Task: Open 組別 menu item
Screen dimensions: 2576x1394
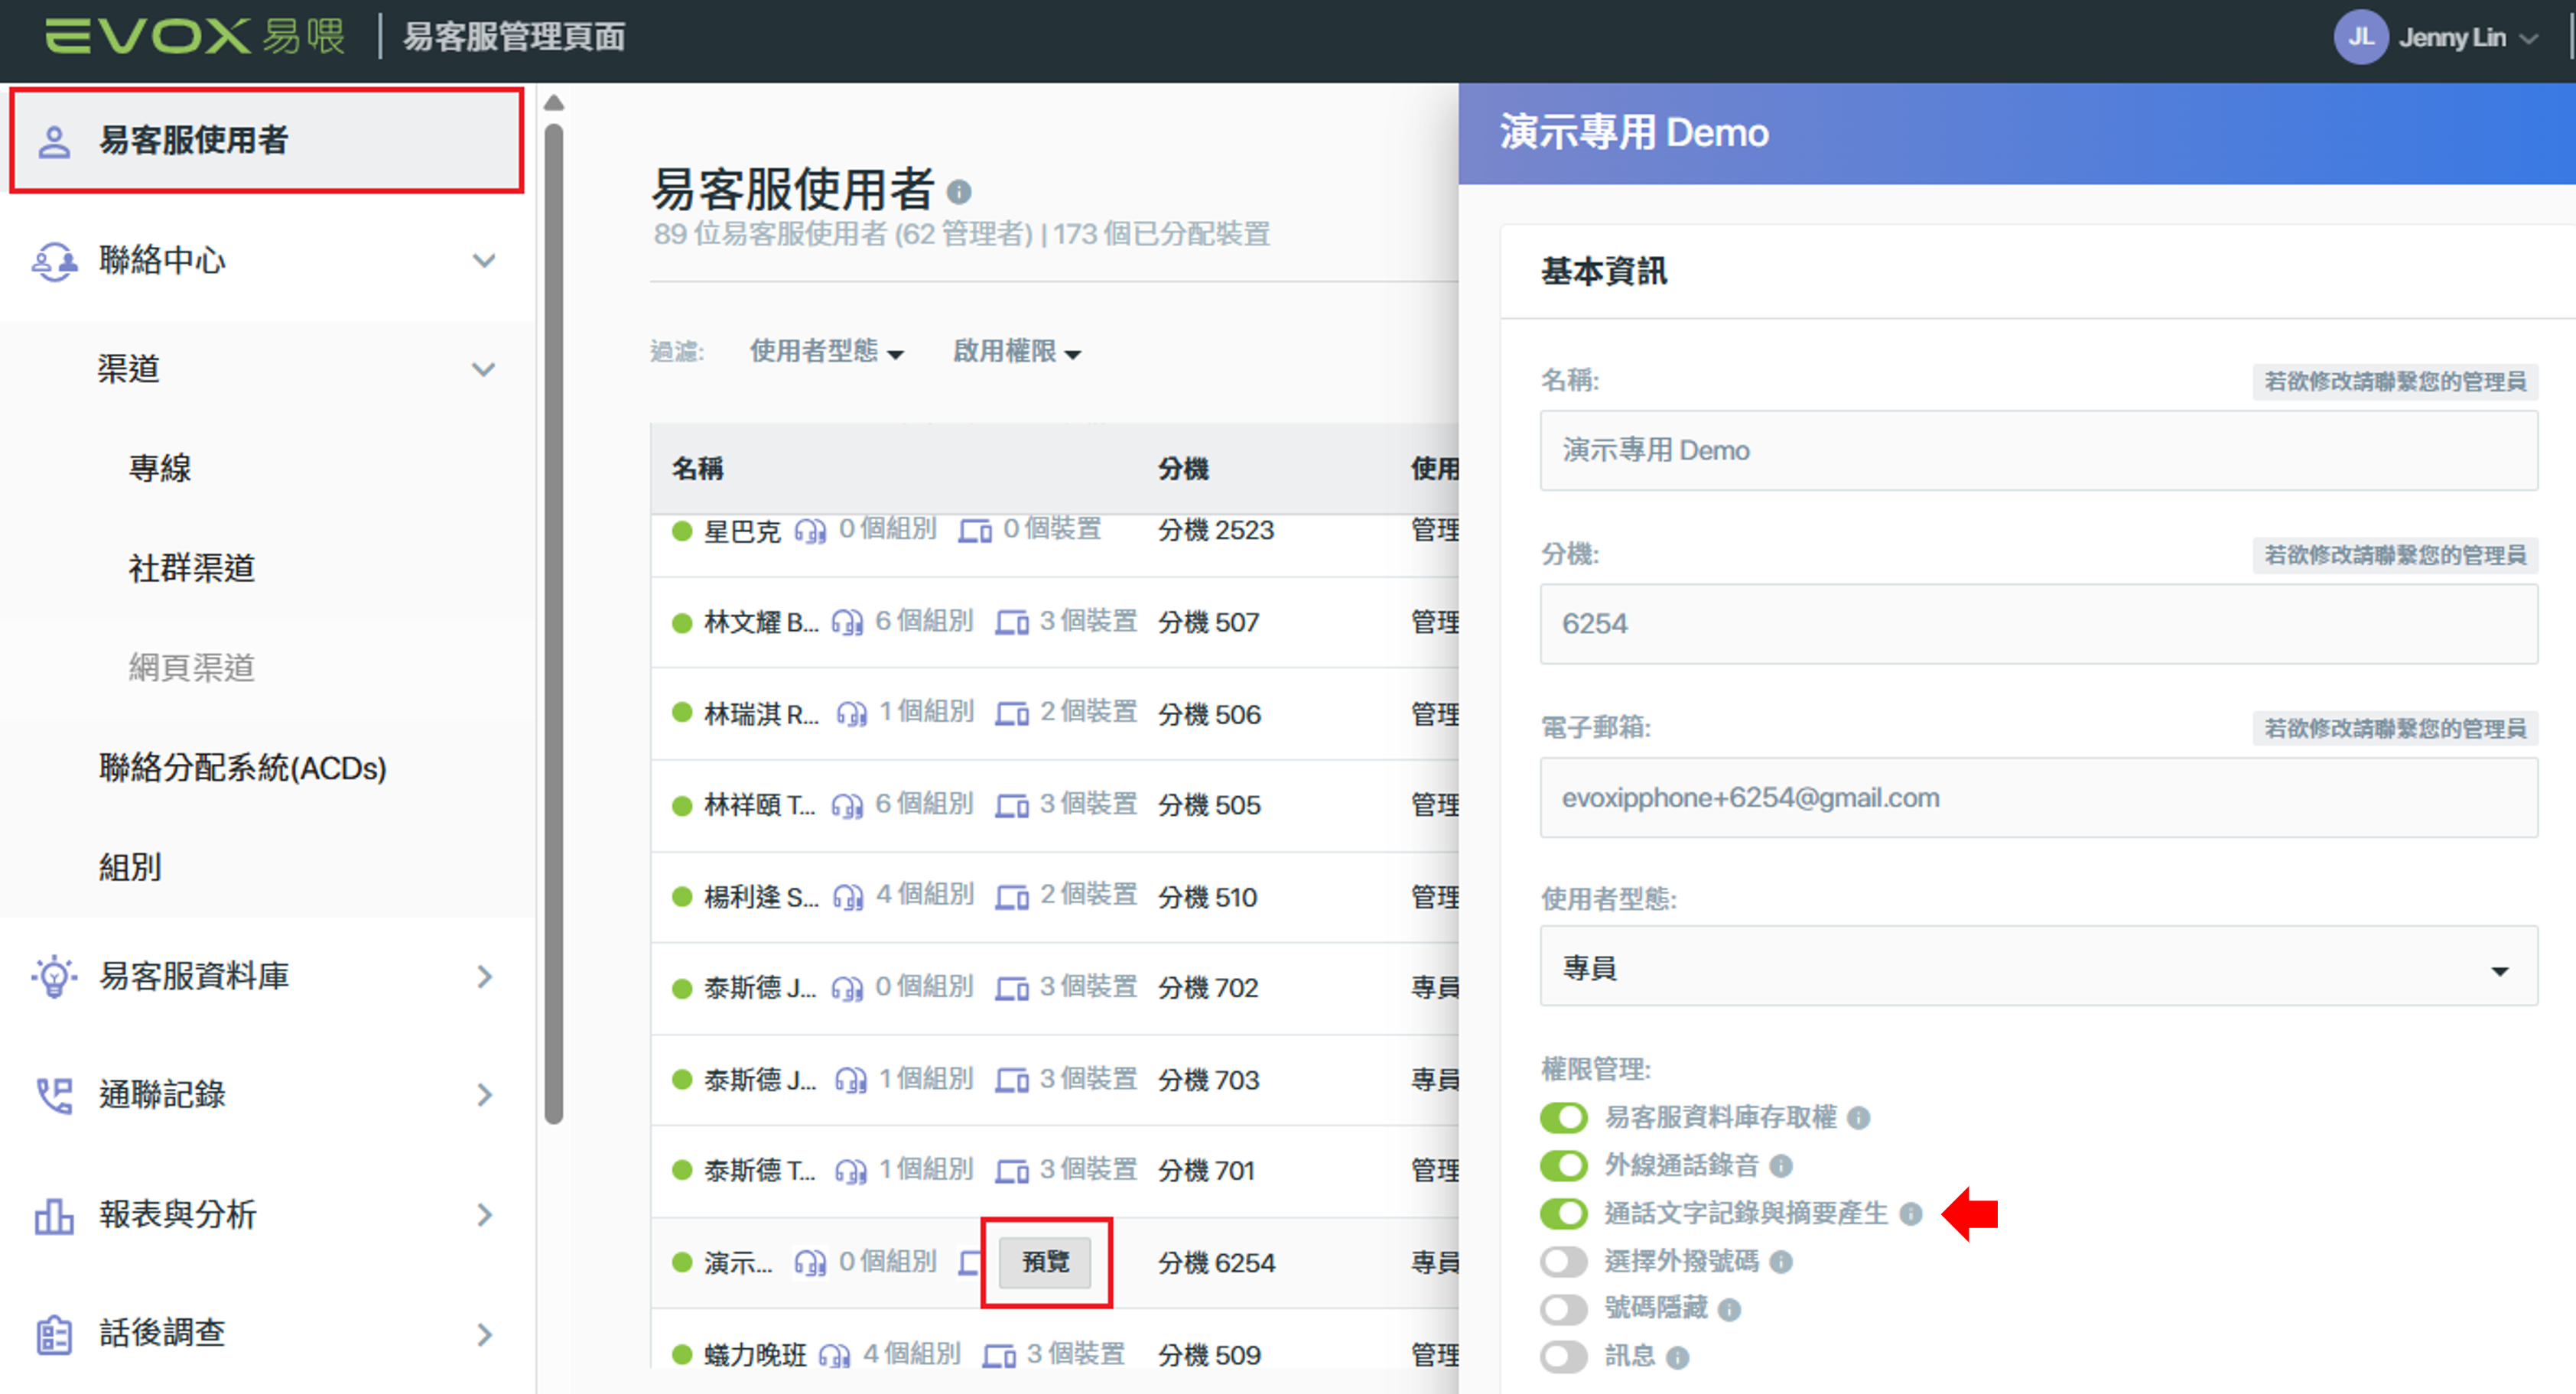Action: click(x=130, y=867)
